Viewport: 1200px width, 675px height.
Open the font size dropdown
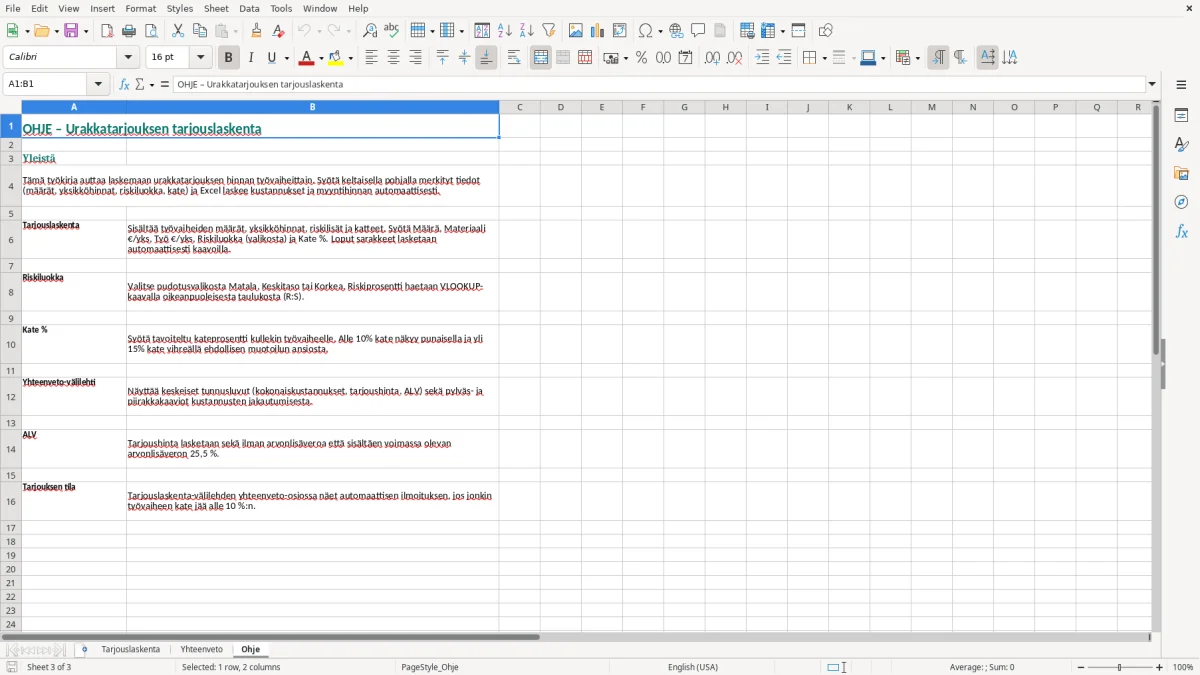(x=201, y=58)
